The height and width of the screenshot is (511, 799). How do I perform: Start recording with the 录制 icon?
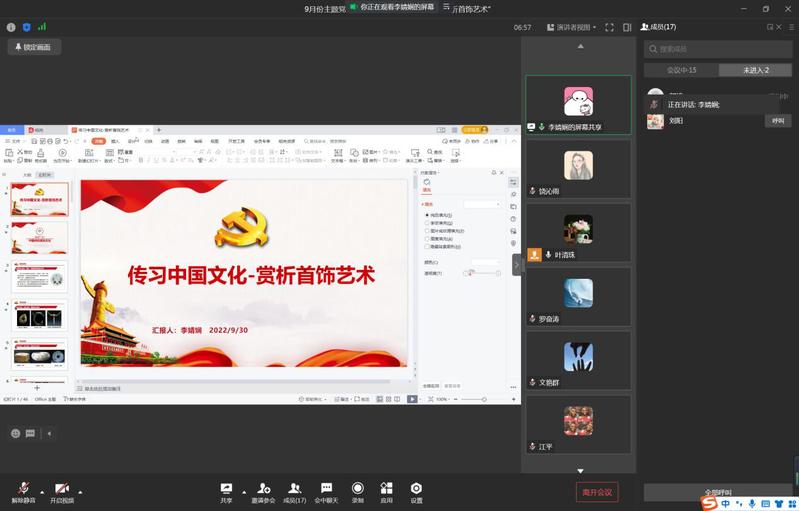pyautogui.click(x=358, y=488)
